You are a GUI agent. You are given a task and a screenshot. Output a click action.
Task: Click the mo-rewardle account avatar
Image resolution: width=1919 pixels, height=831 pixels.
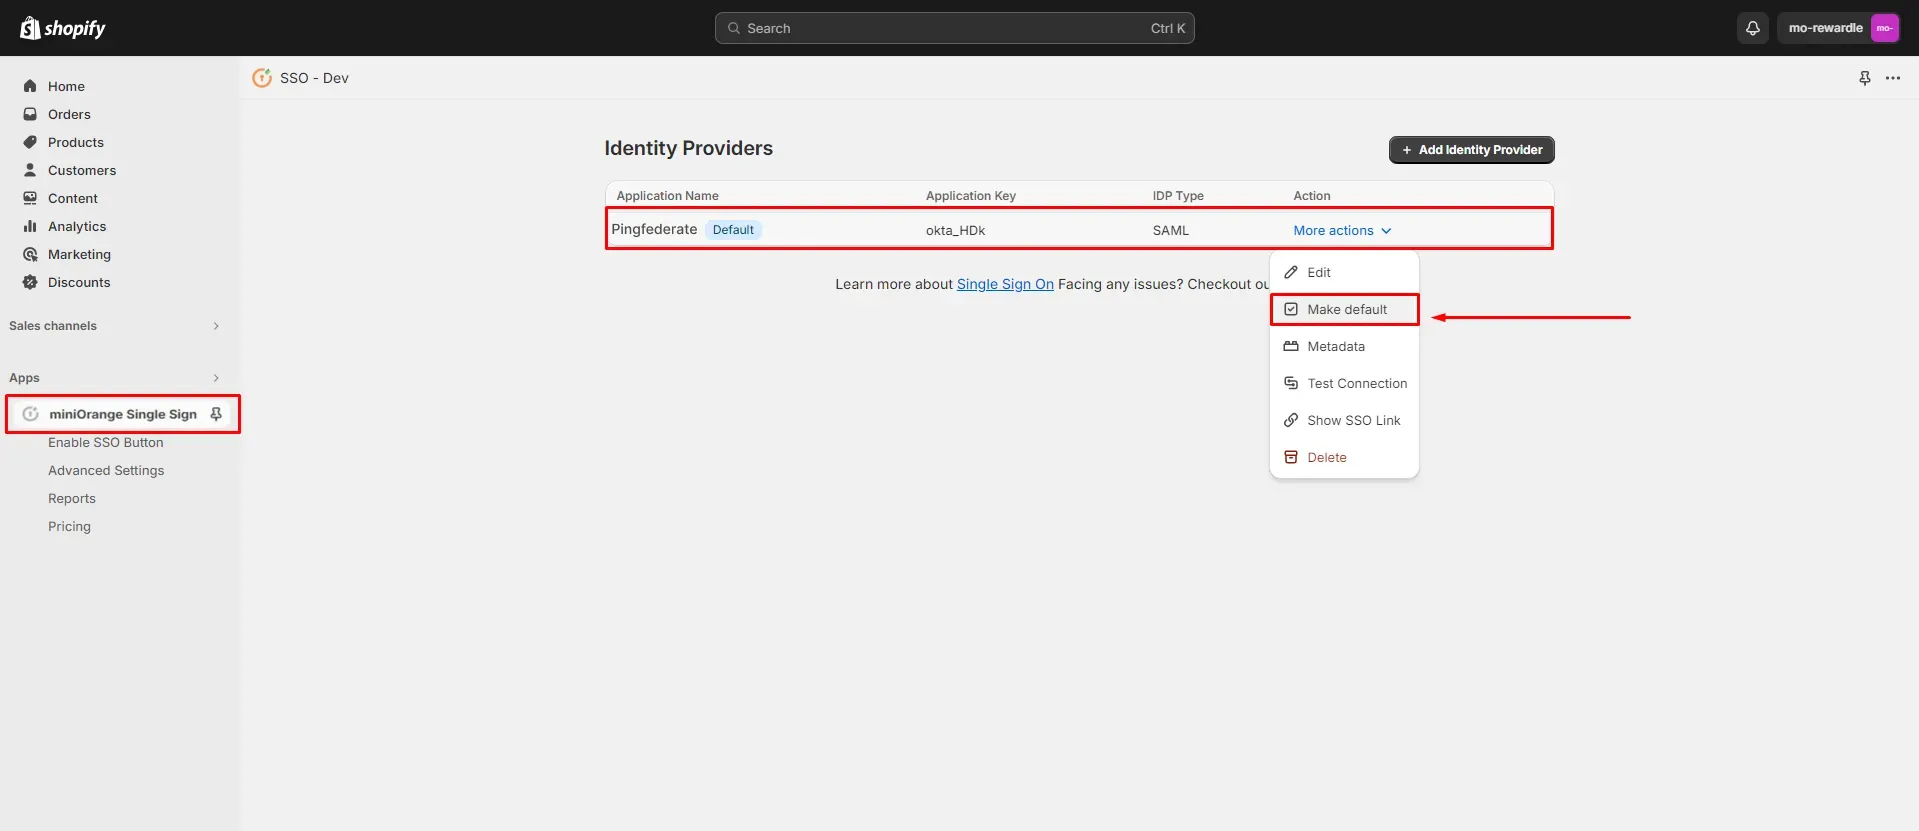tap(1884, 28)
